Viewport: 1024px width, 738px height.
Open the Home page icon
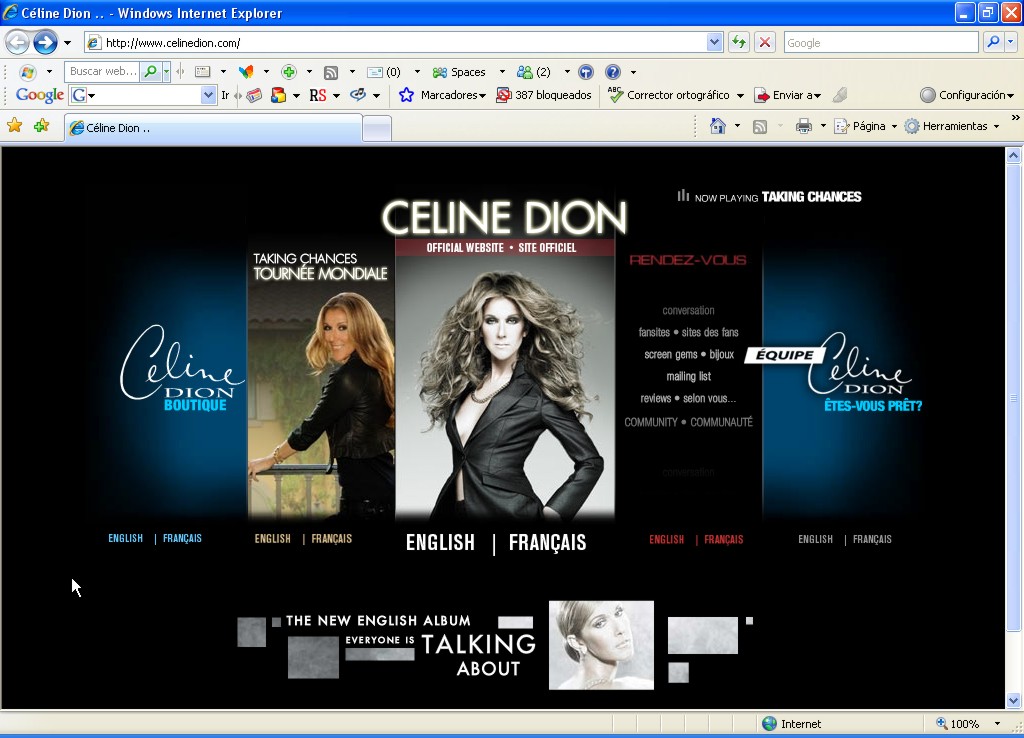[x=717, y=126]
